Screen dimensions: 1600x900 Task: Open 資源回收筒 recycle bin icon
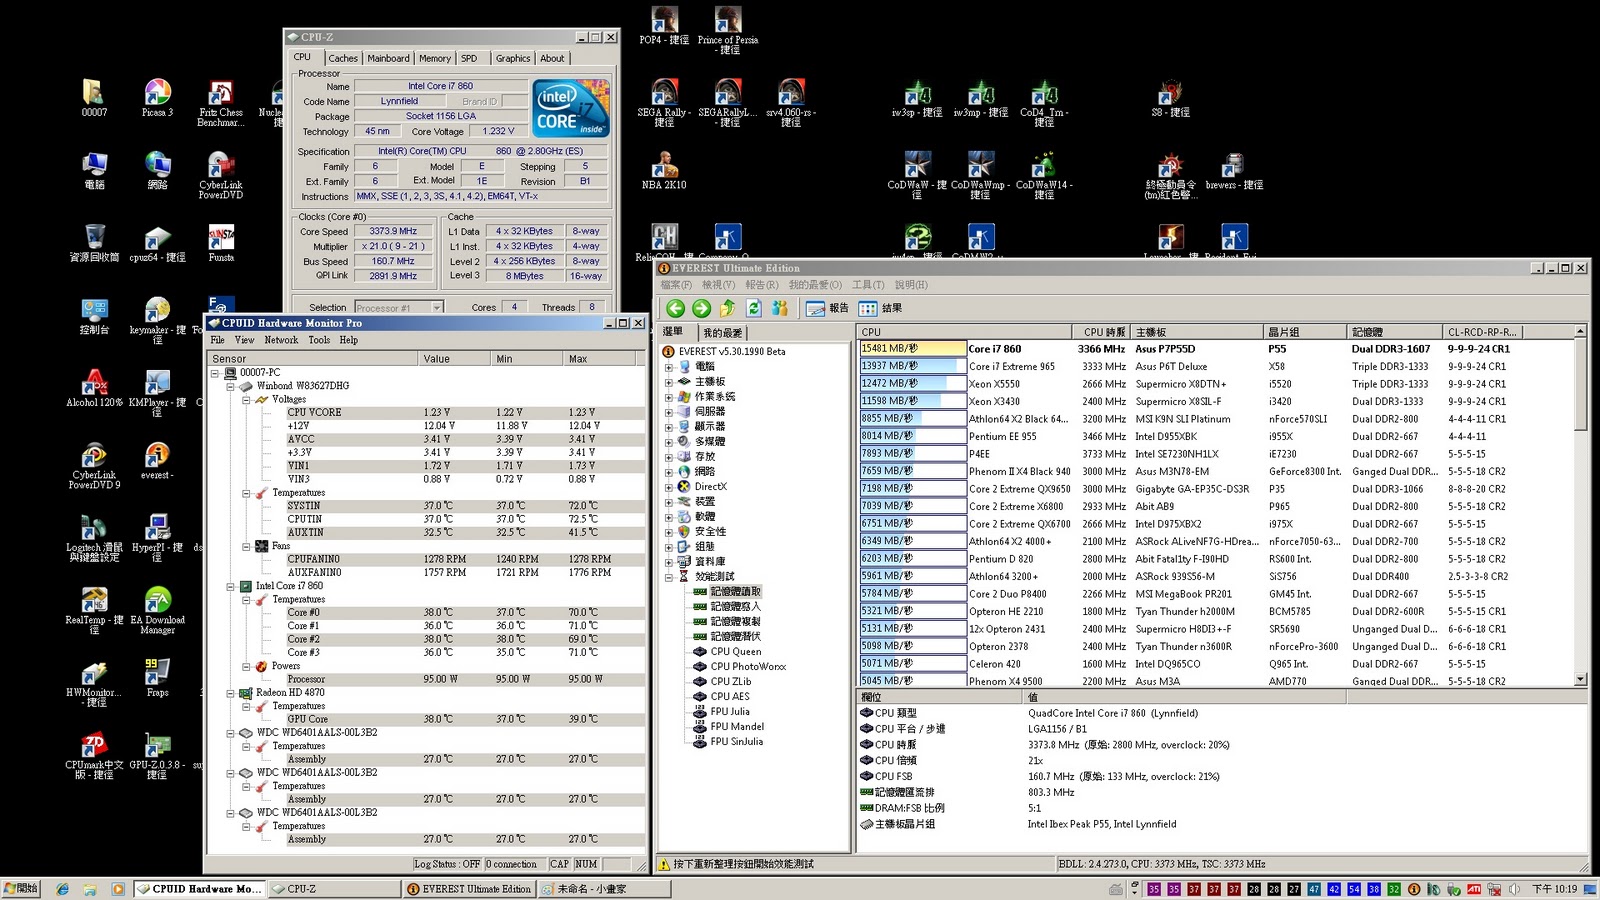pyautogui.click(x=94, y=243)
